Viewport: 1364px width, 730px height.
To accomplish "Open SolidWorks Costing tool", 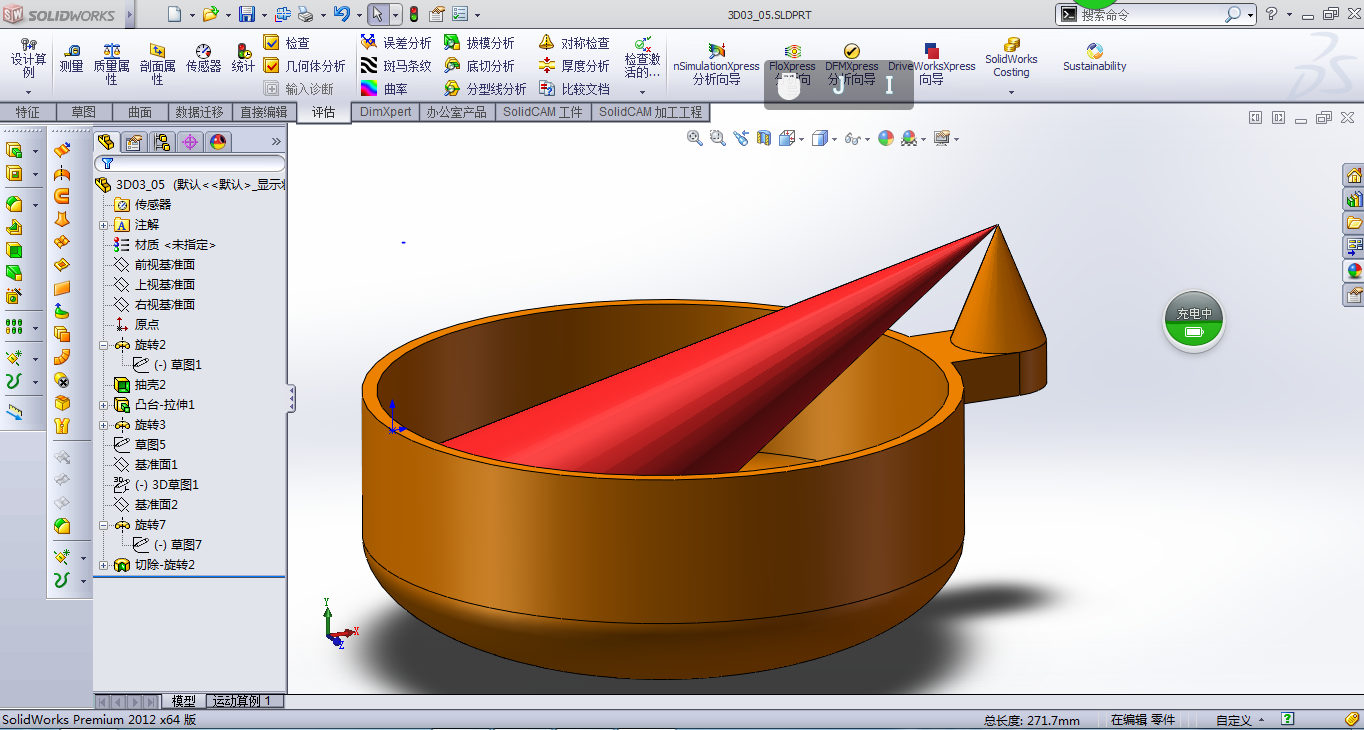I will click(x=1011, y=58).
